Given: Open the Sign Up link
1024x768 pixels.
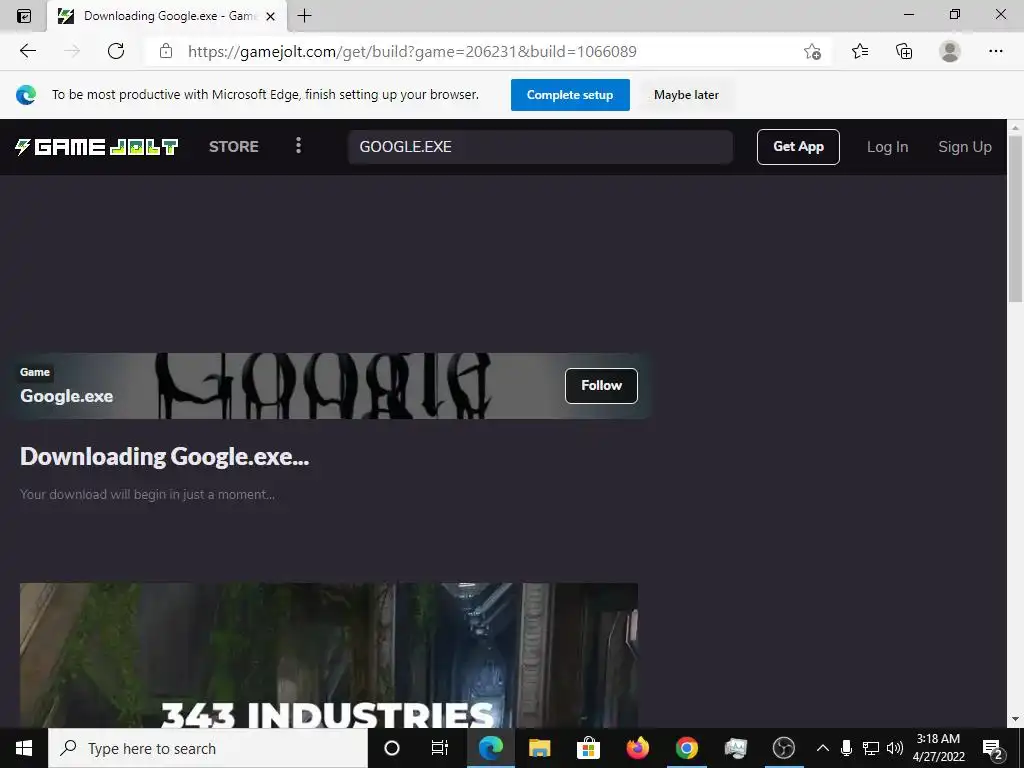Looking at the screenshot, I should tap(965, 147).
